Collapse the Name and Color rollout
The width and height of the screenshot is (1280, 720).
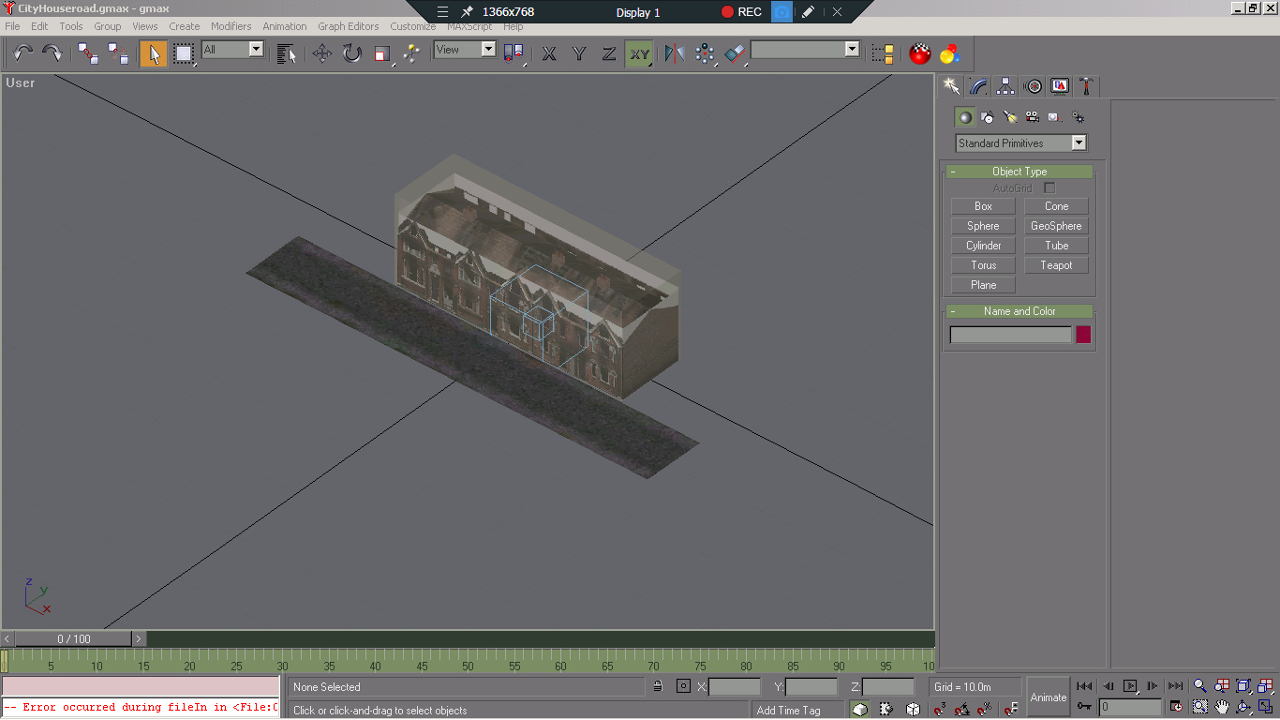[x=1020, y=311]
